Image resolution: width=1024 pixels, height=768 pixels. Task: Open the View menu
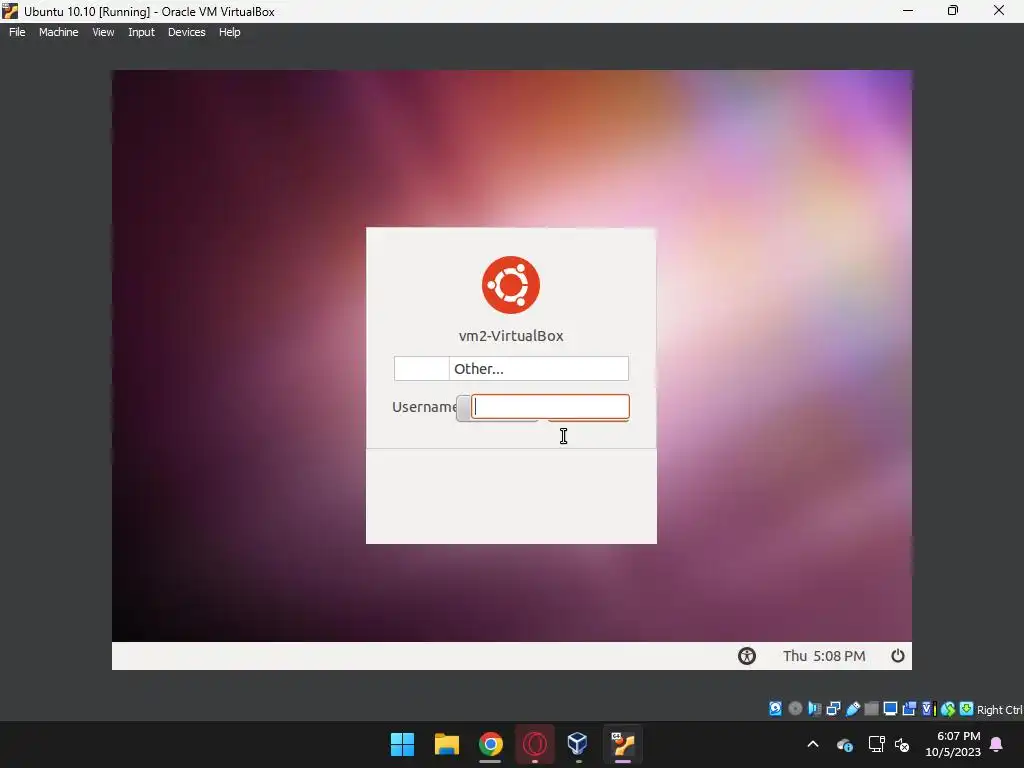coord(103,32)
